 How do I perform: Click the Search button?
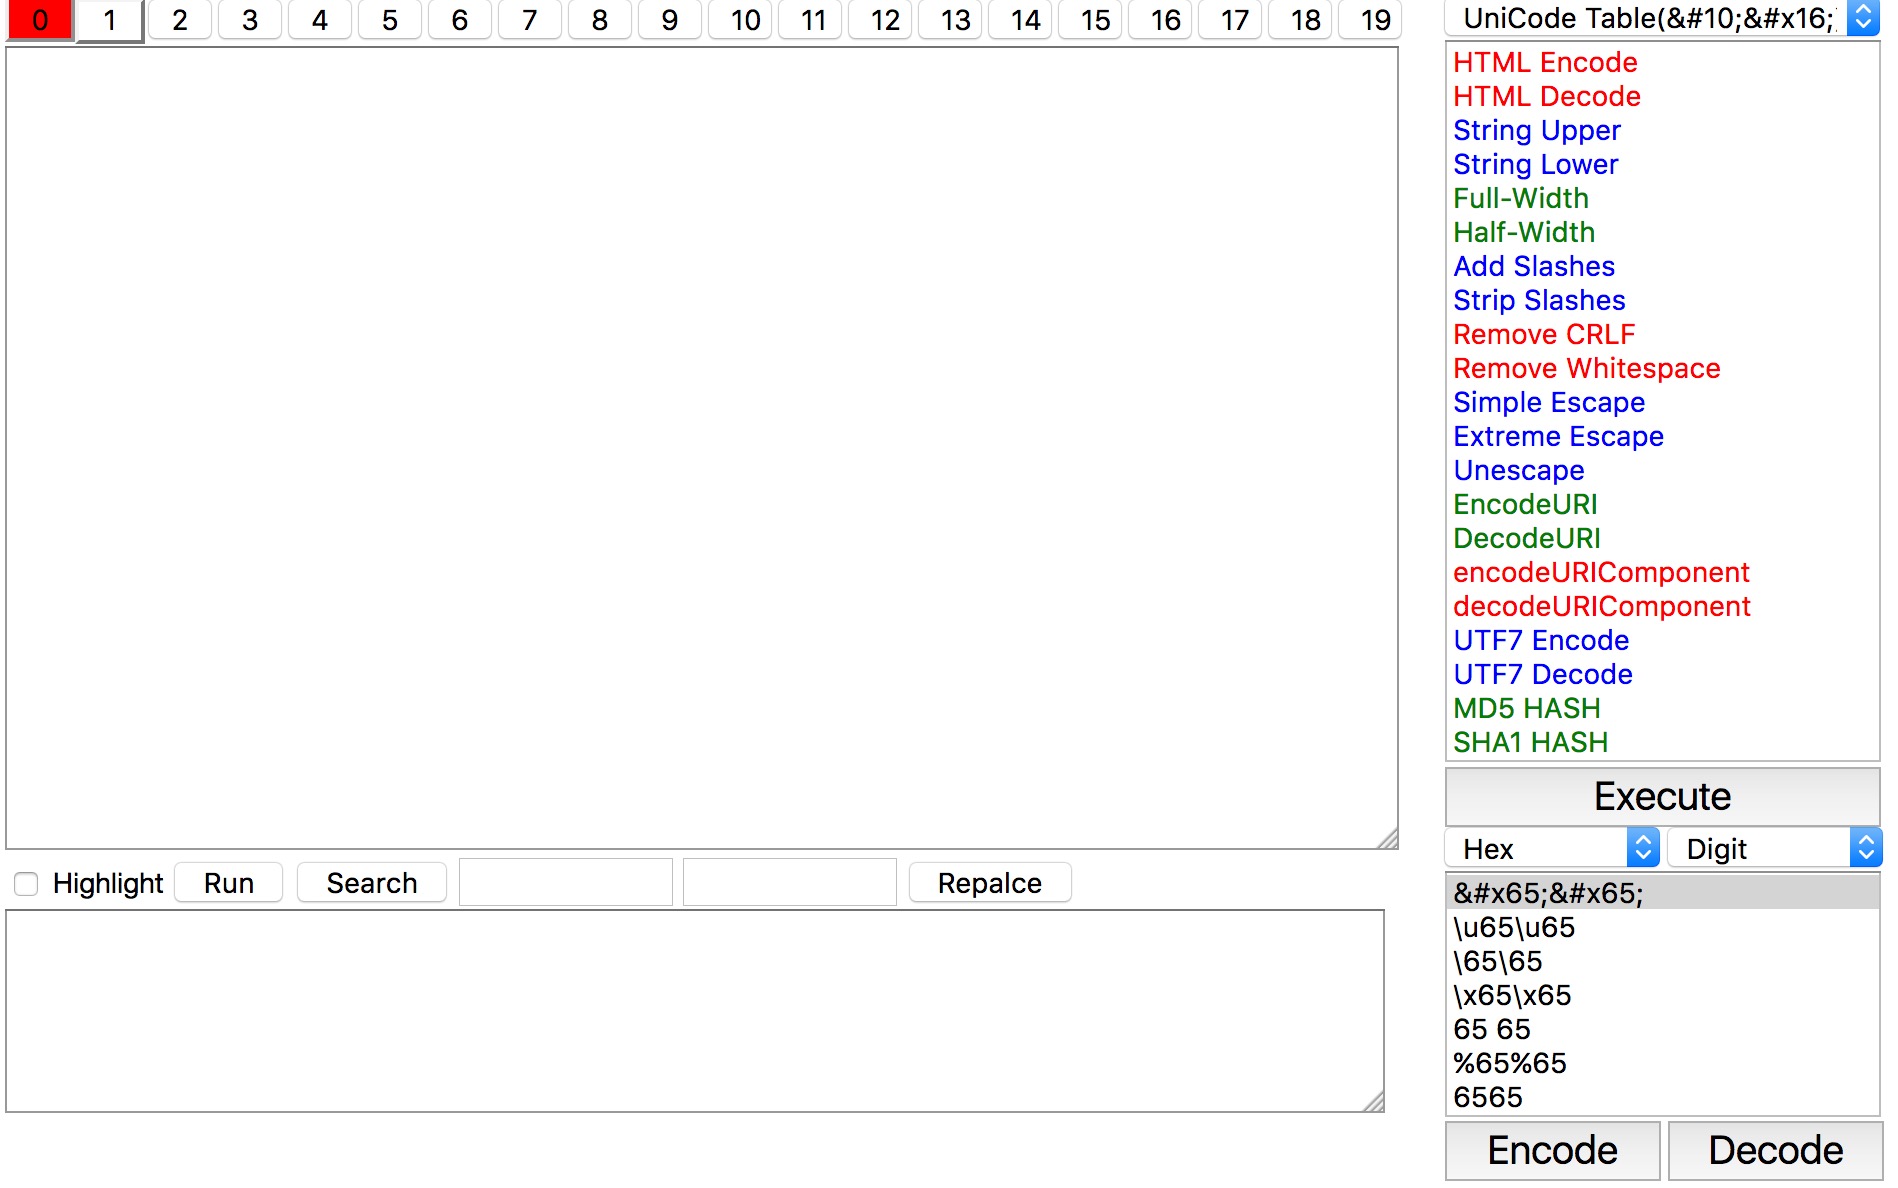tap(372, 883)
